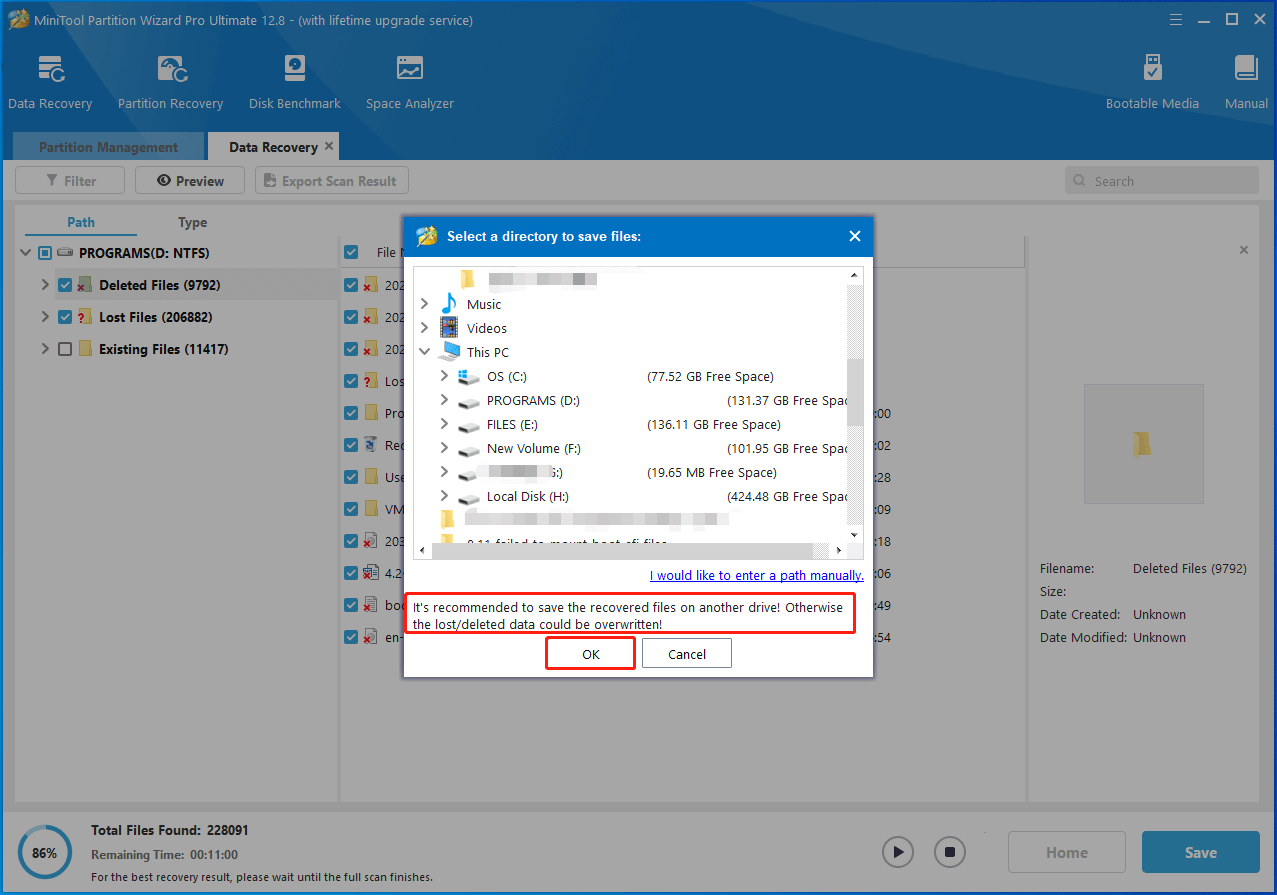1277x895 pixels.
Task: Open Space Analyzer tool
Action: [x=410, y=82]
